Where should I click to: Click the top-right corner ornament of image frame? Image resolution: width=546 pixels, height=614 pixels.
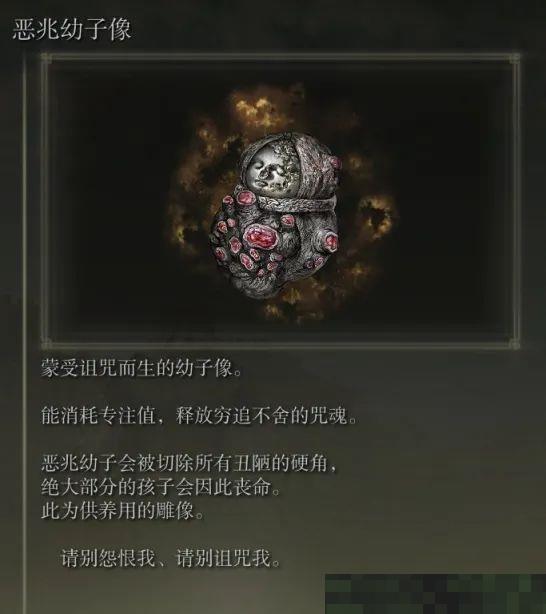(515, 58)
